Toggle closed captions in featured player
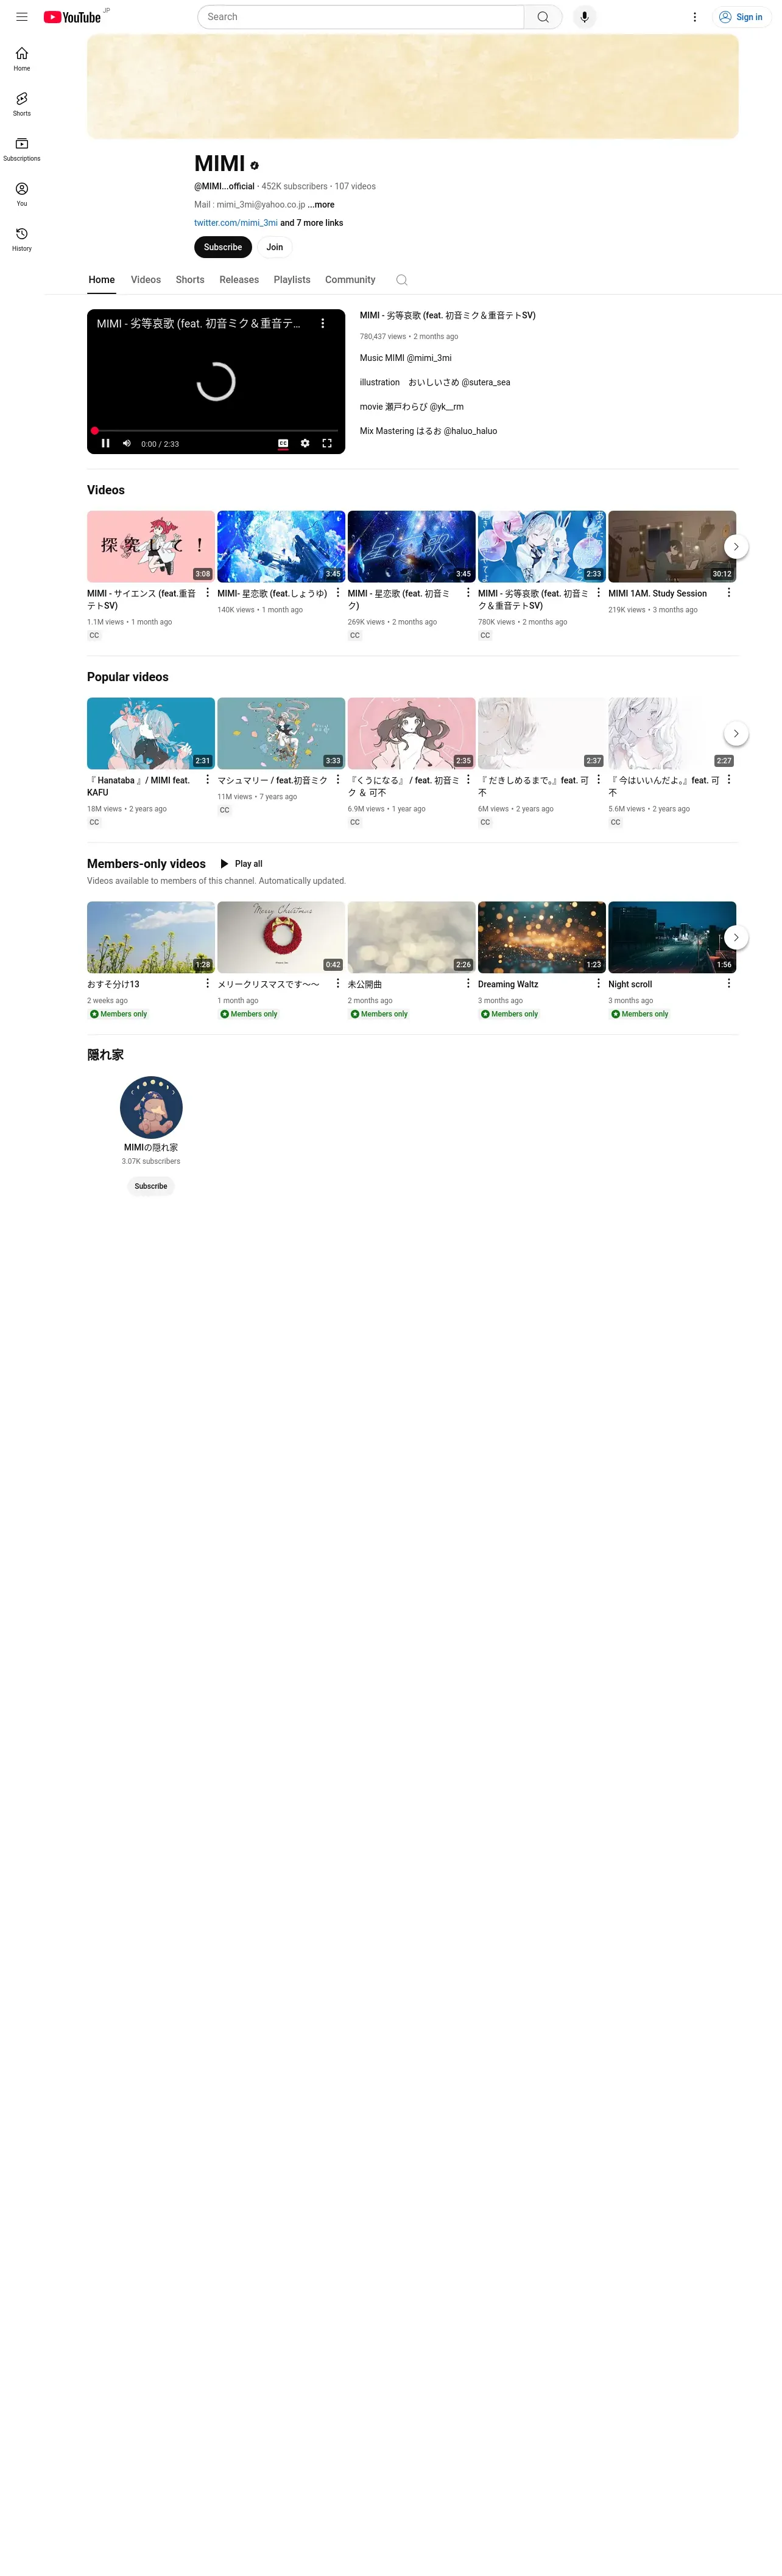This screenshot has height=2576, width=782. (x=283, y=443)
